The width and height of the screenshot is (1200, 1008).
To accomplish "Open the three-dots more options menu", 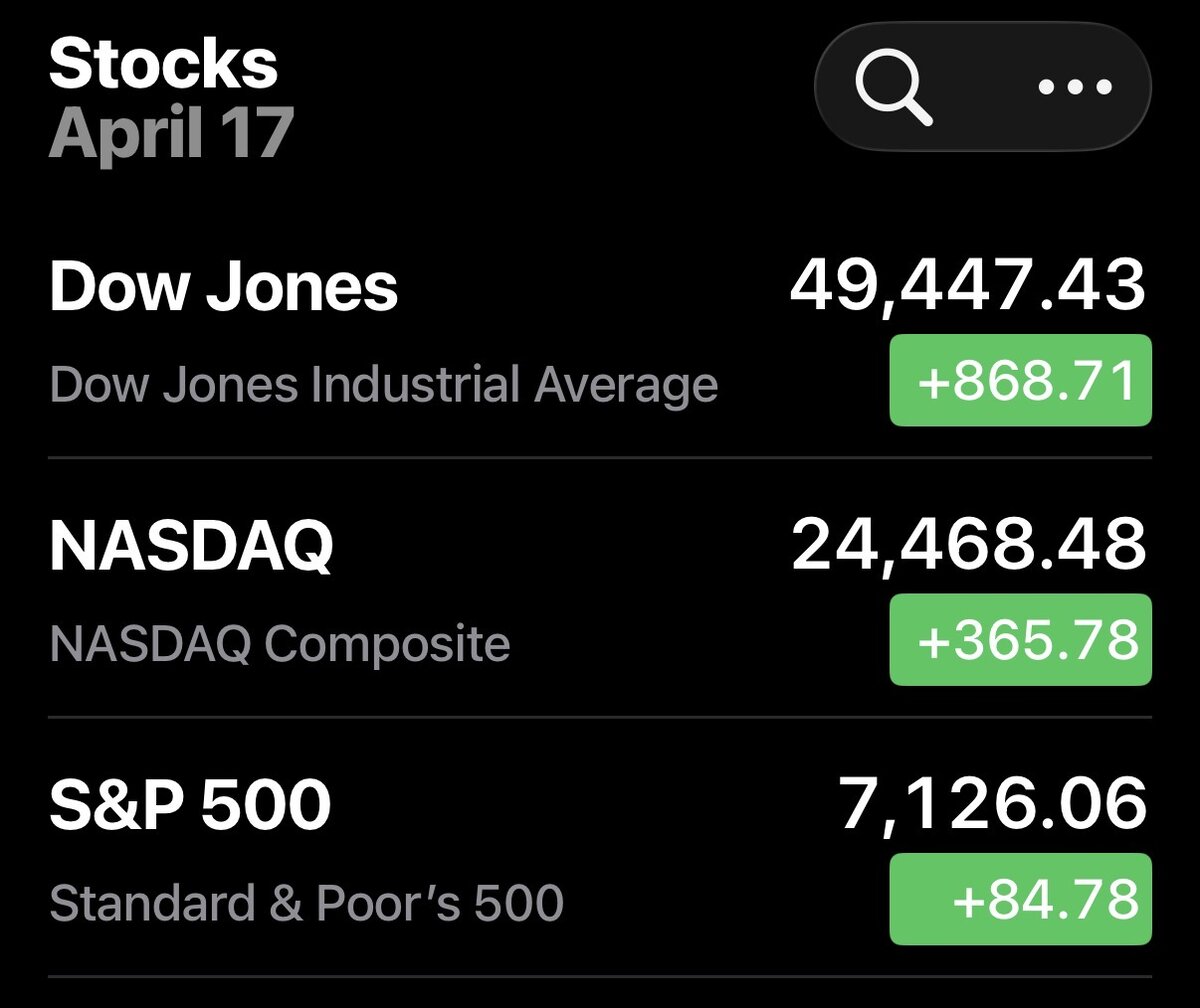I will pos(1073,87).
